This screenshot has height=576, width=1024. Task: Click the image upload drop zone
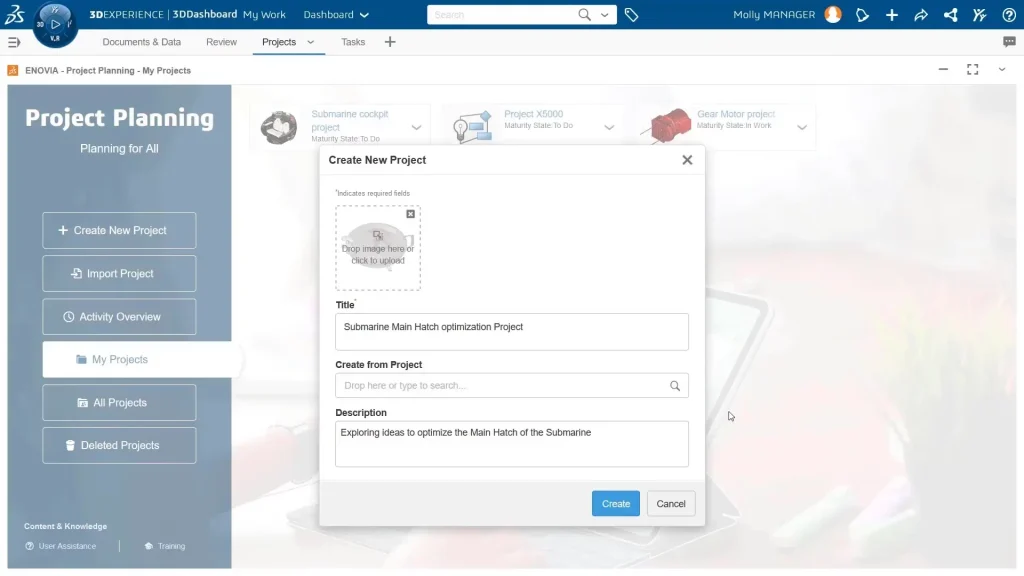tap(378, 250)
